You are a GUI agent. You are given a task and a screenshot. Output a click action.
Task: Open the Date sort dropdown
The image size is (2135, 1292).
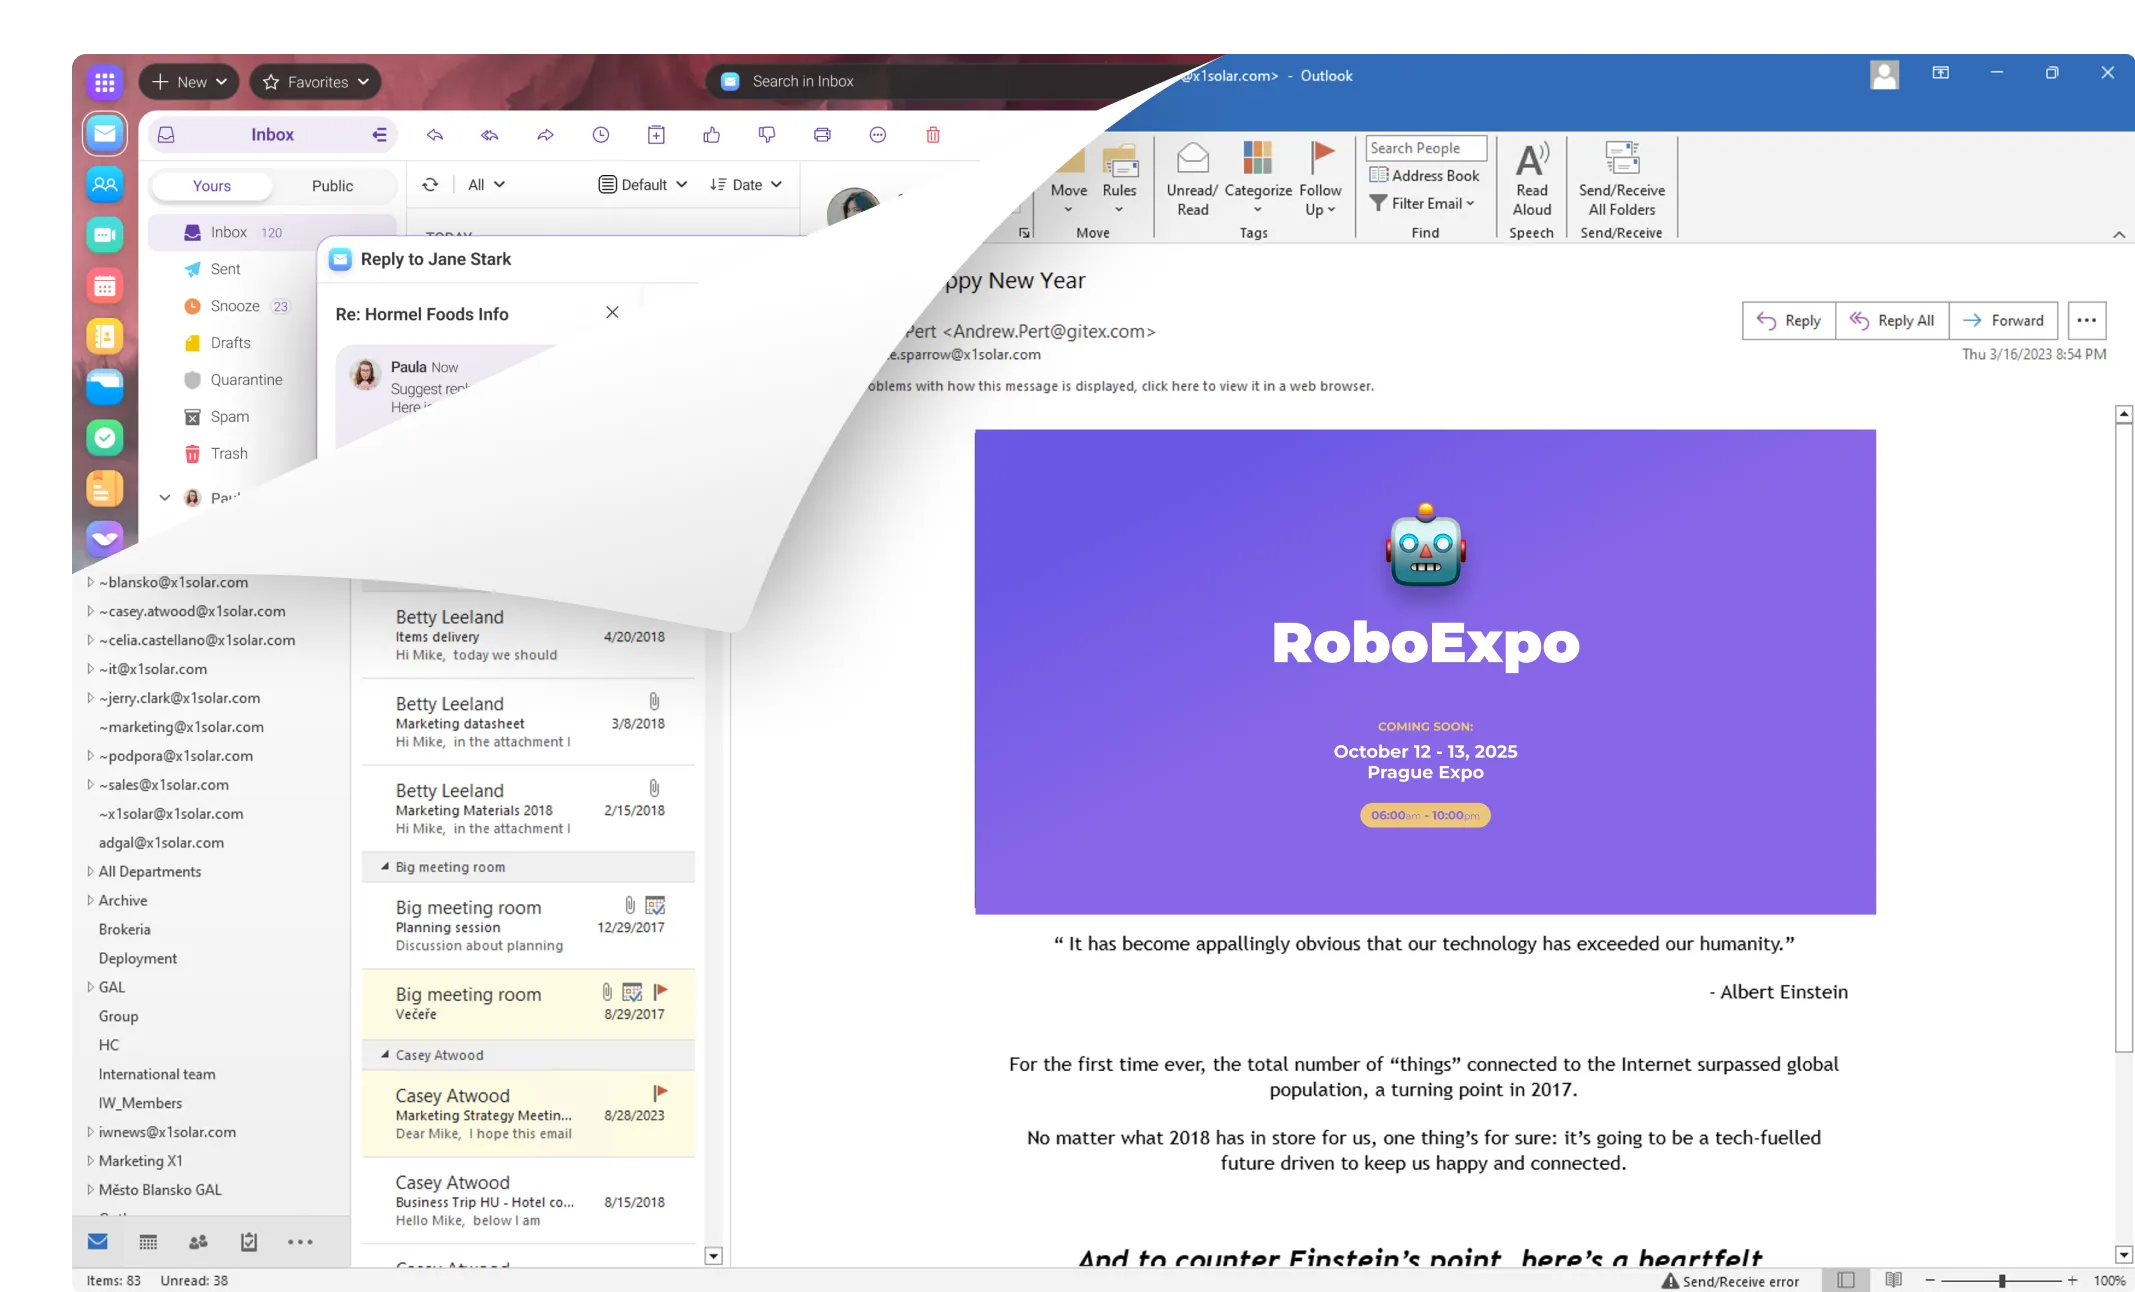point(746,184)
